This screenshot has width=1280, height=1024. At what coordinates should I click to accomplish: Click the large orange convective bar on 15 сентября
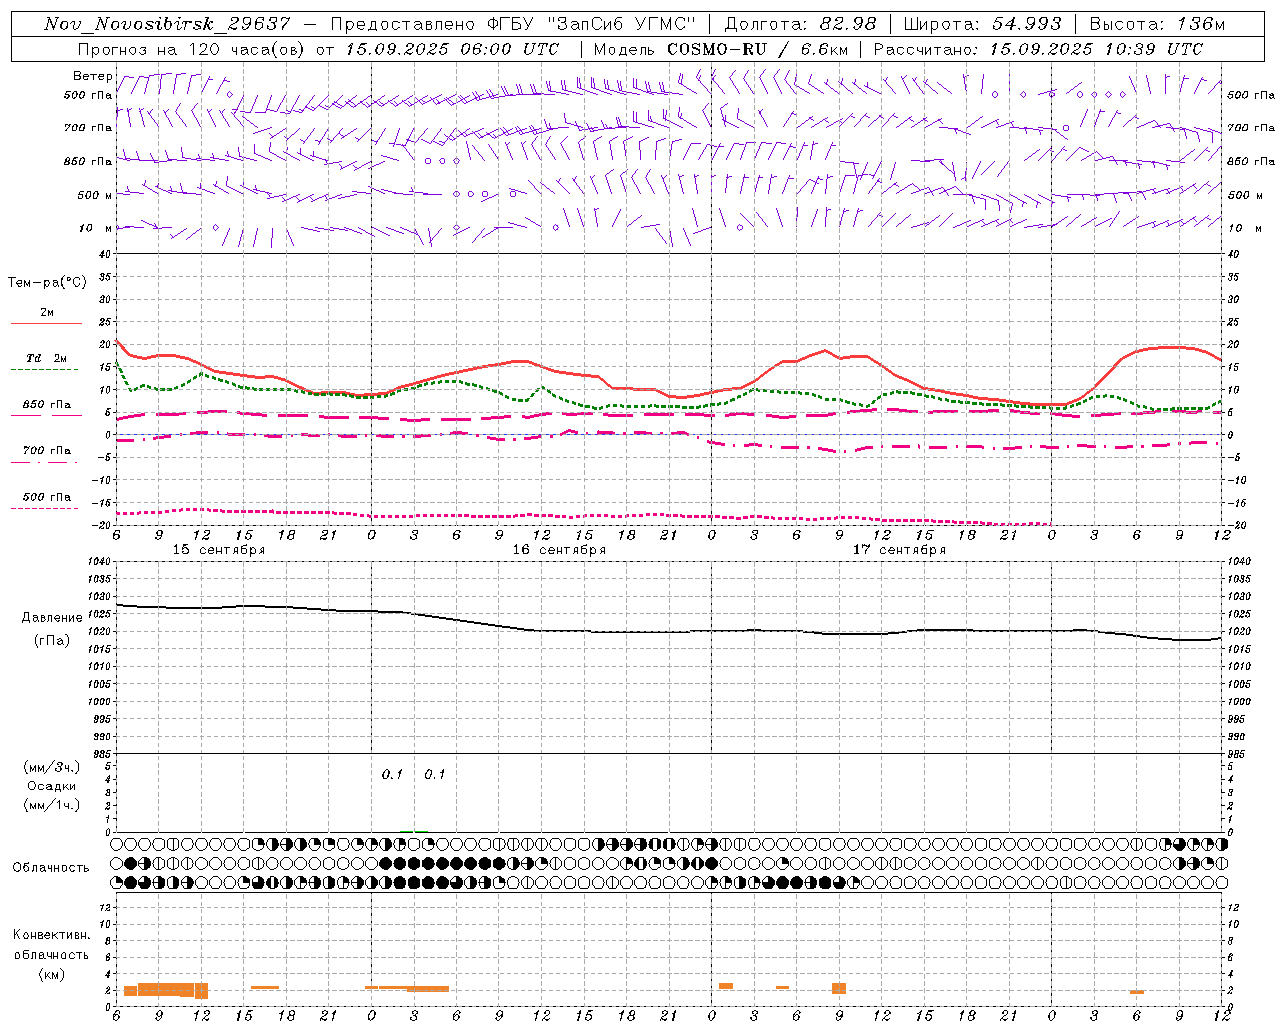tap(166, 990)
